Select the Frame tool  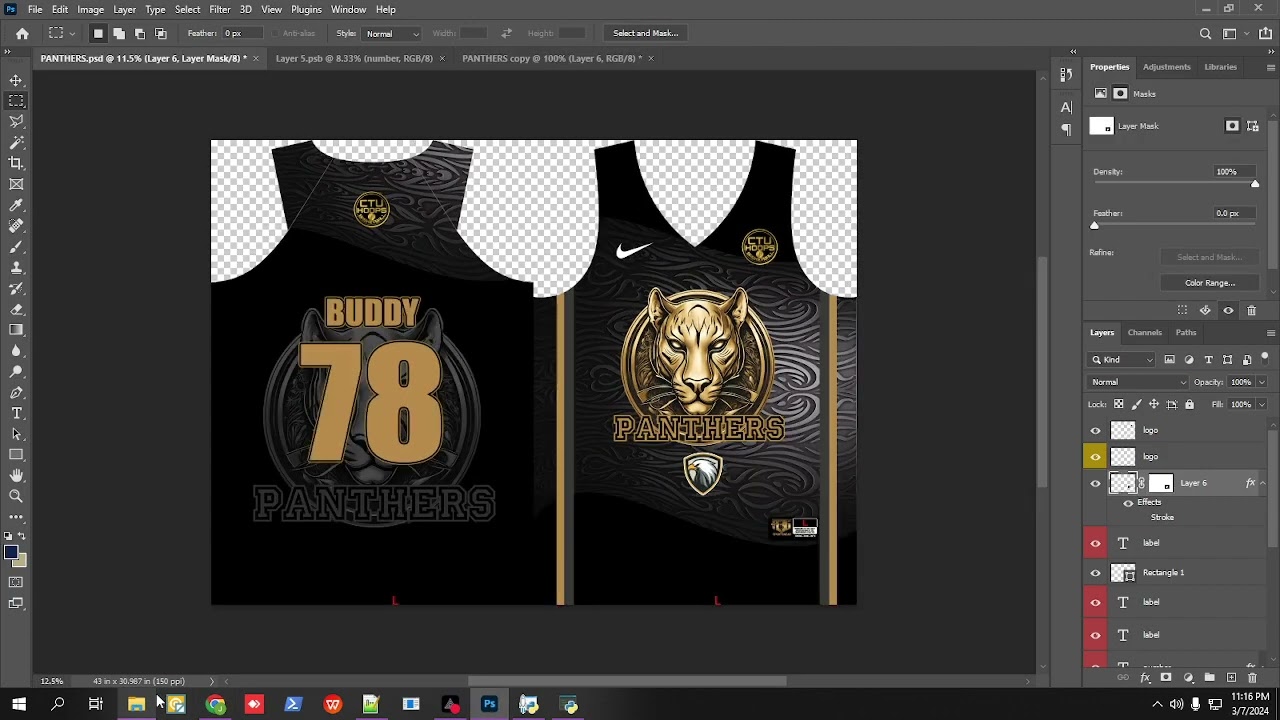click(16, 184)
